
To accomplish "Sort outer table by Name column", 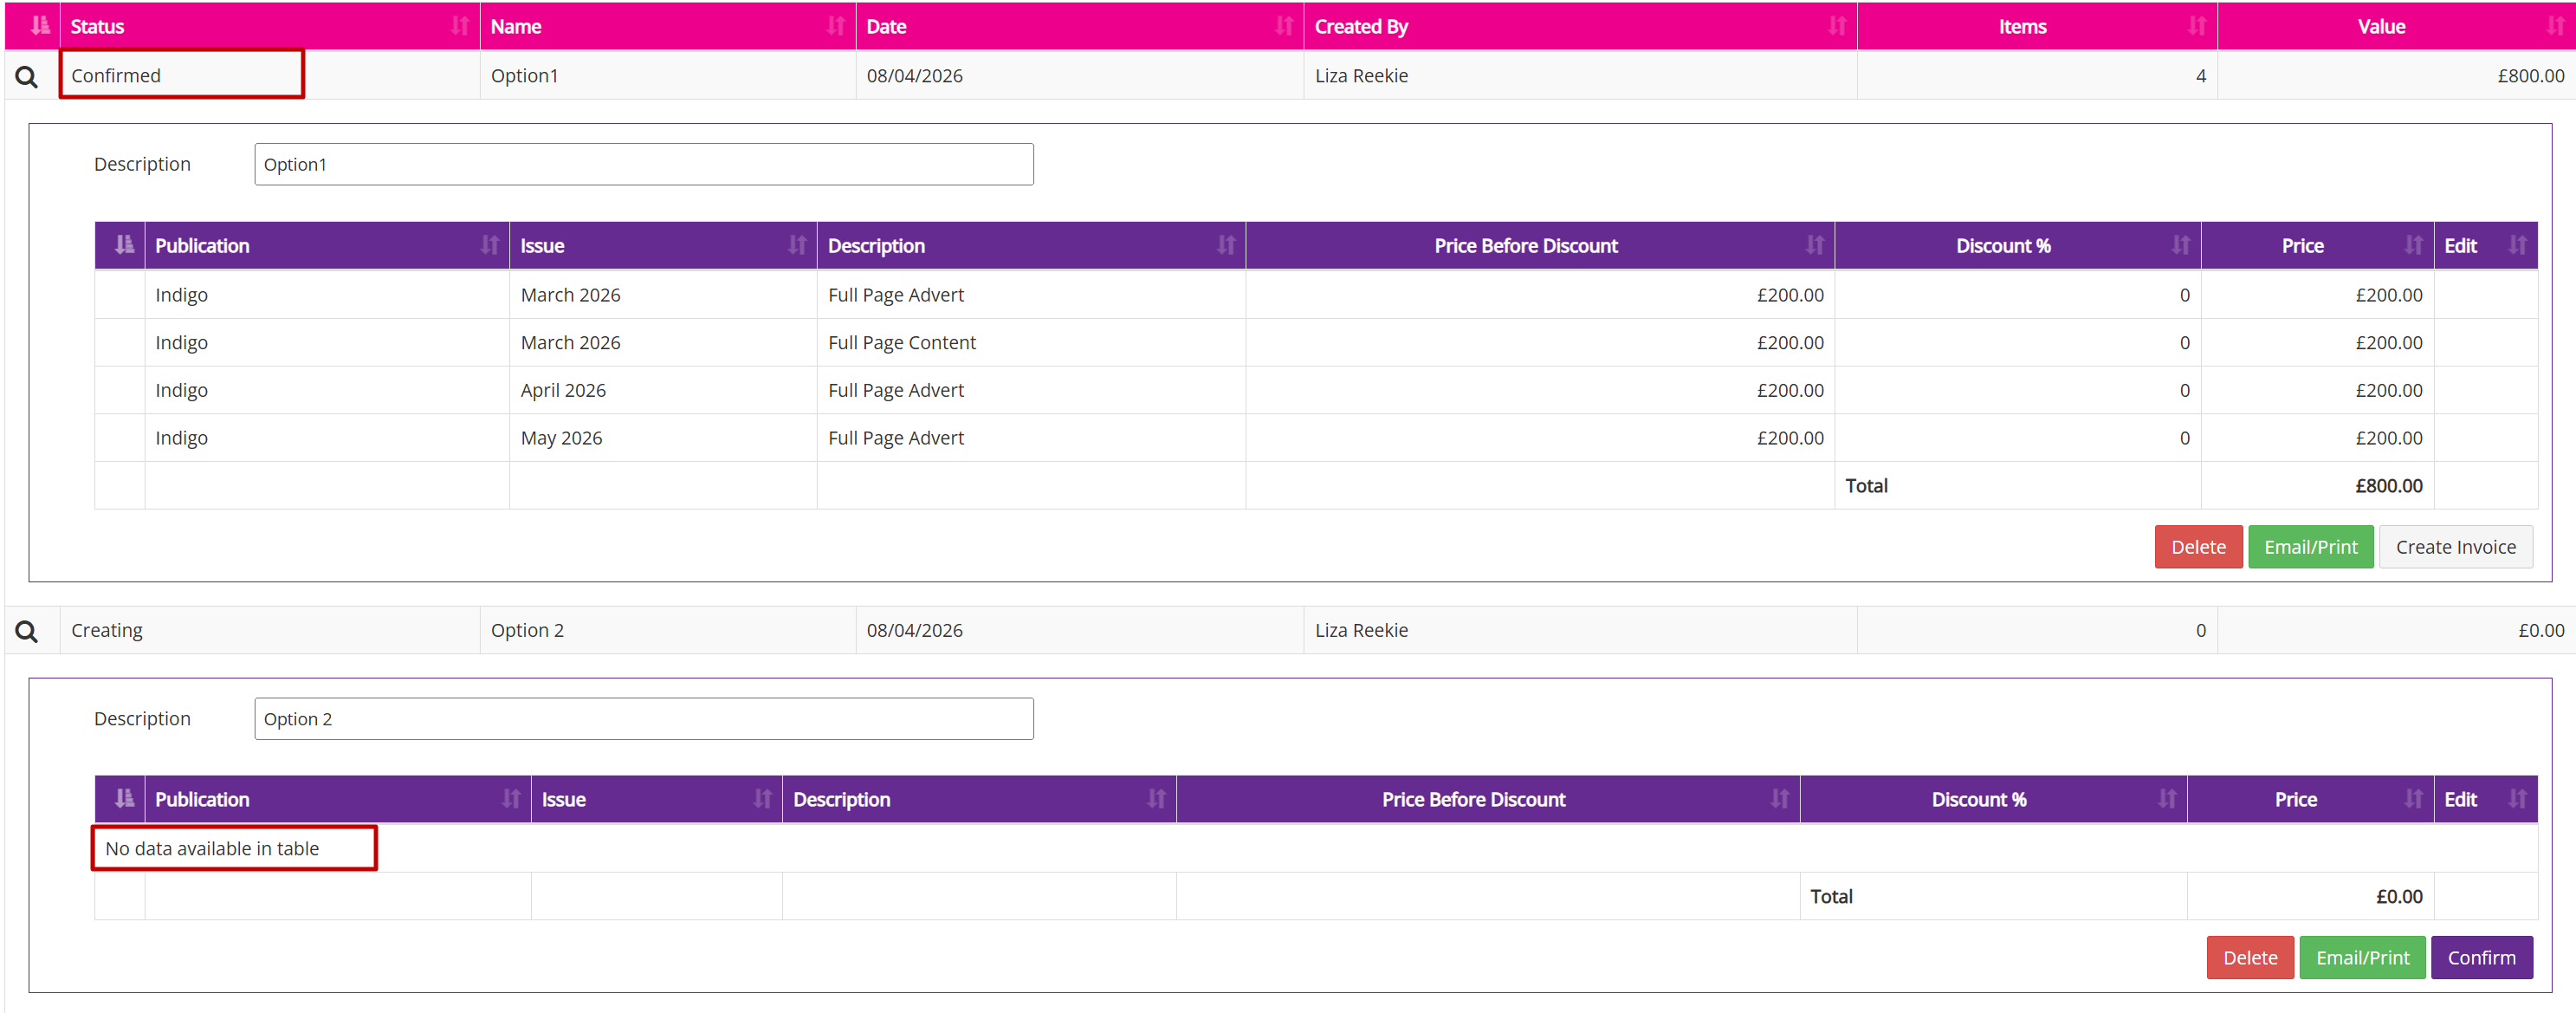I will 667,26.
